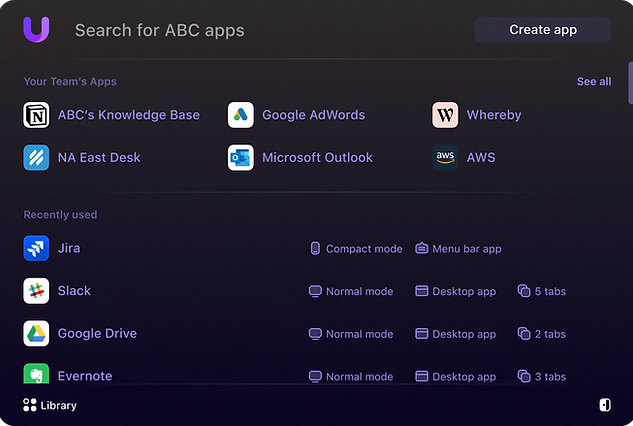Click Google Drive's tabs stack icon
The image size is (633, 426).
(524, 334)
